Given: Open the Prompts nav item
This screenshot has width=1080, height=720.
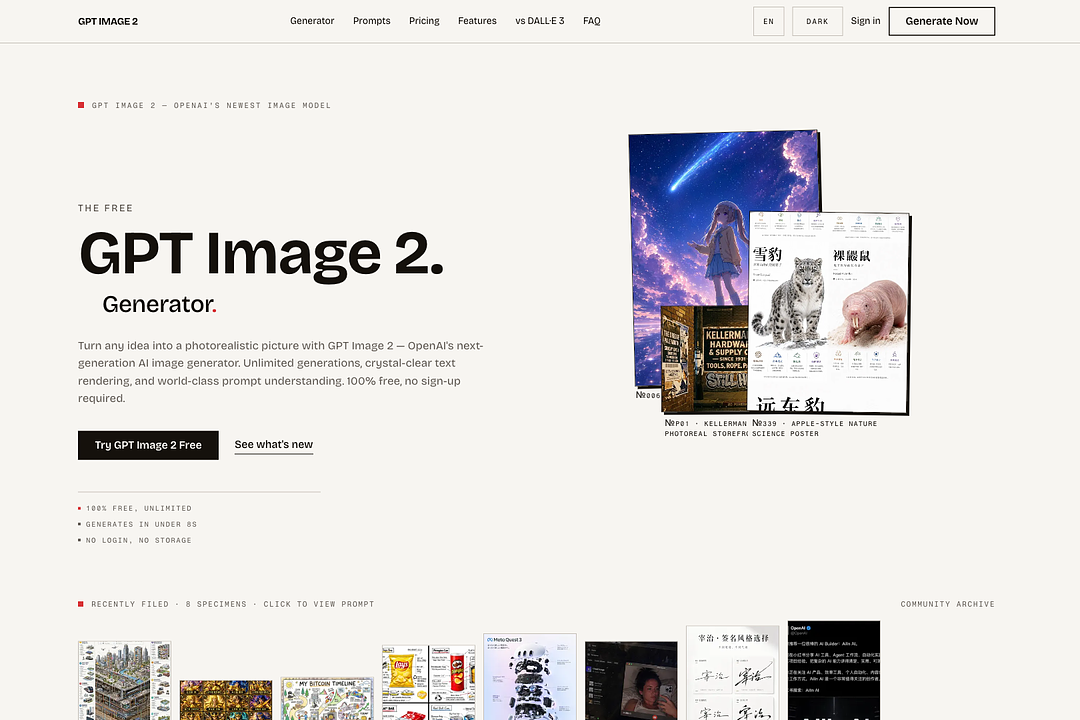Looking at the screenshot, I should (372, 21).
